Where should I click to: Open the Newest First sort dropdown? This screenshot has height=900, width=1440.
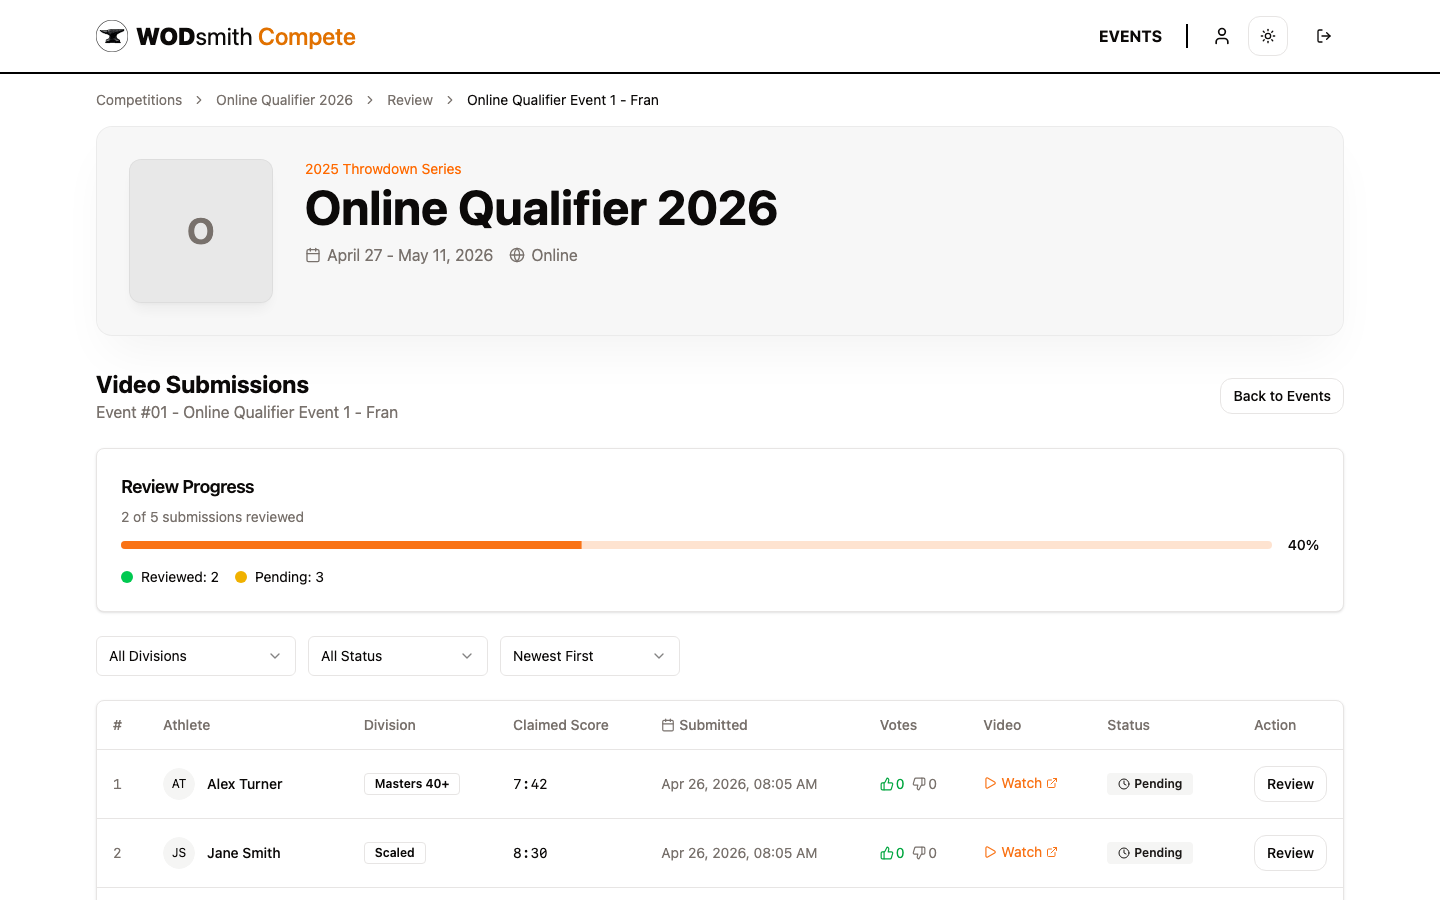(590, 656)
